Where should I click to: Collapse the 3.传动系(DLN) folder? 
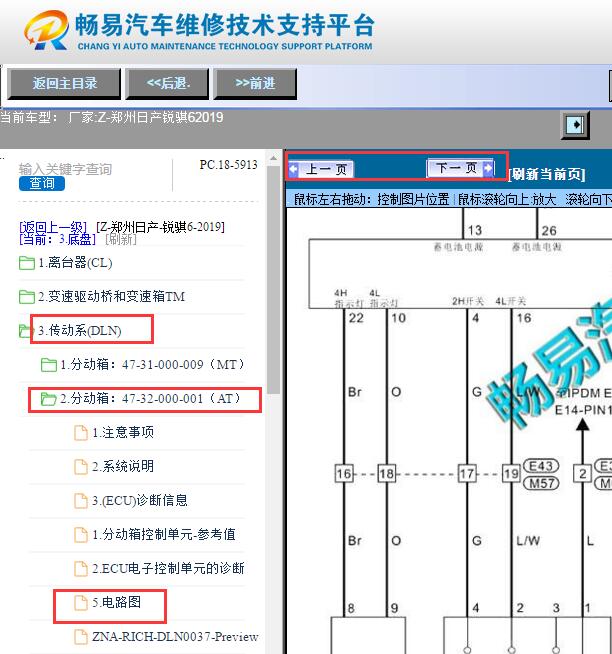pos(80,330)
